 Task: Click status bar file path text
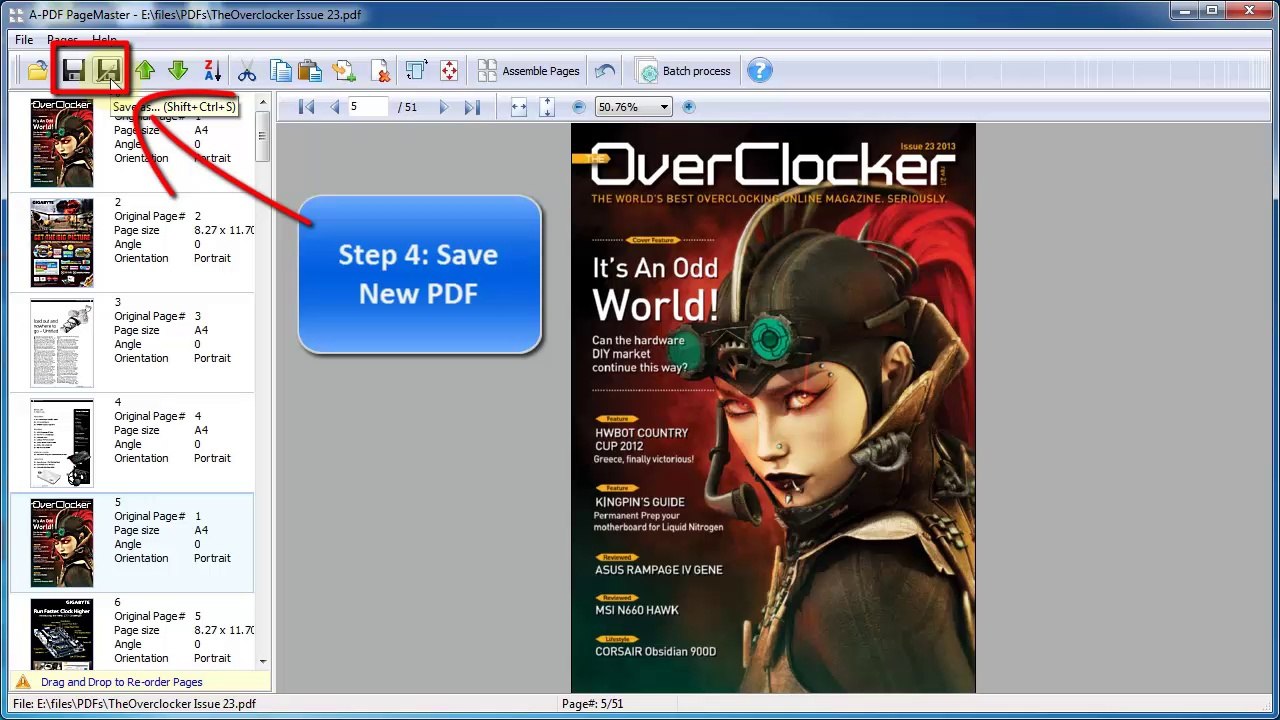135,704
